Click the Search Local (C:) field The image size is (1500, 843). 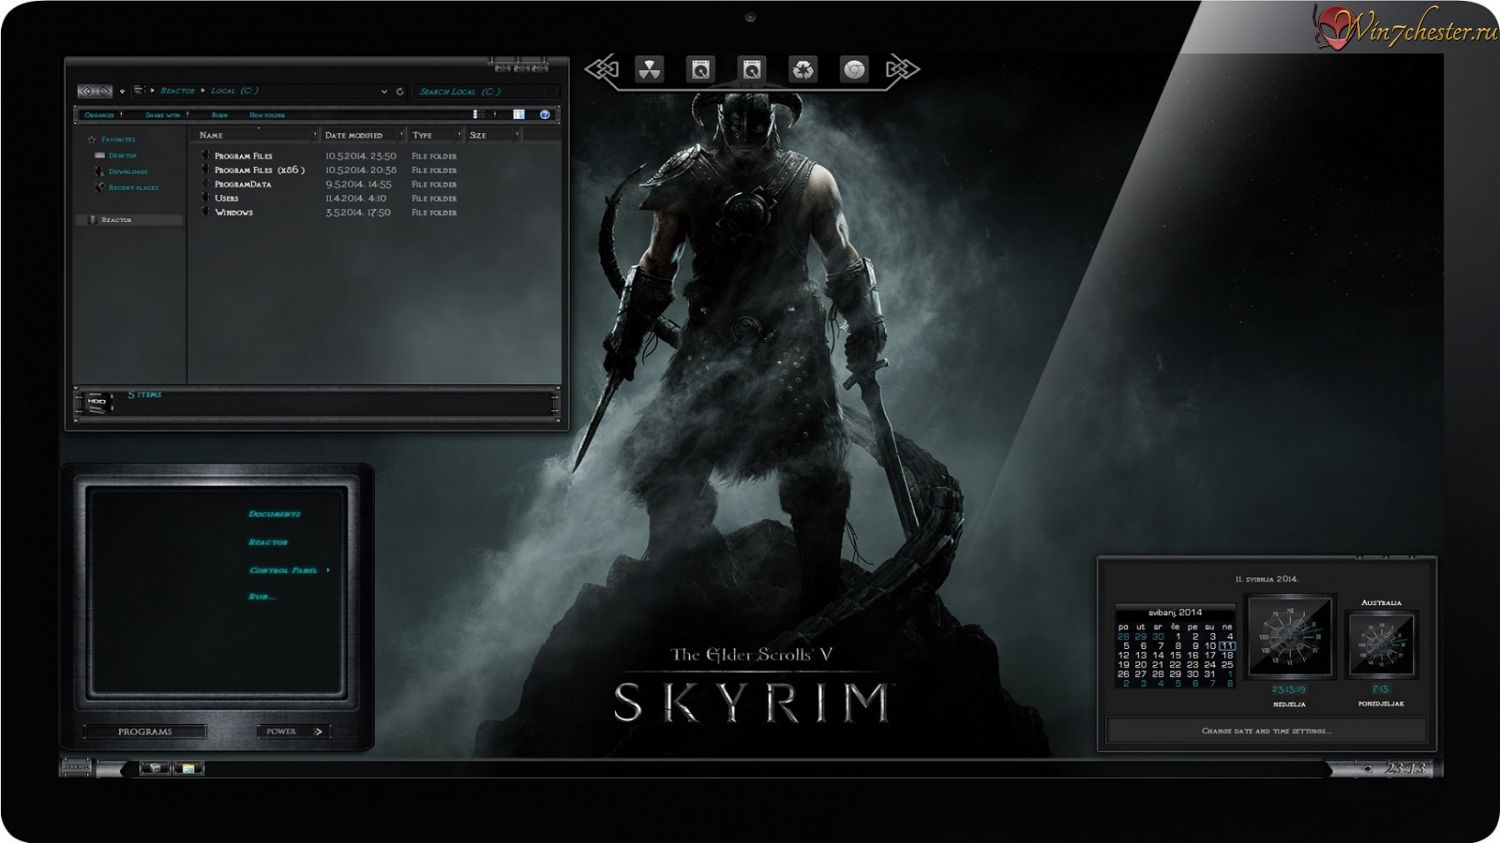point(485,91)
